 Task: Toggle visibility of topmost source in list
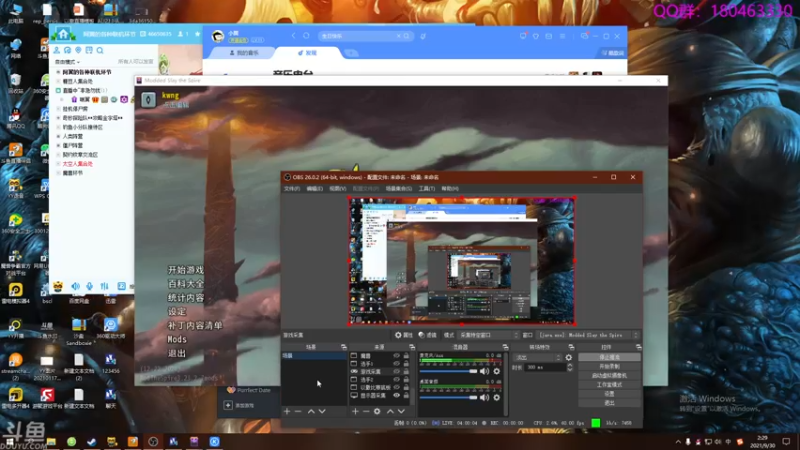coord(396,356)
